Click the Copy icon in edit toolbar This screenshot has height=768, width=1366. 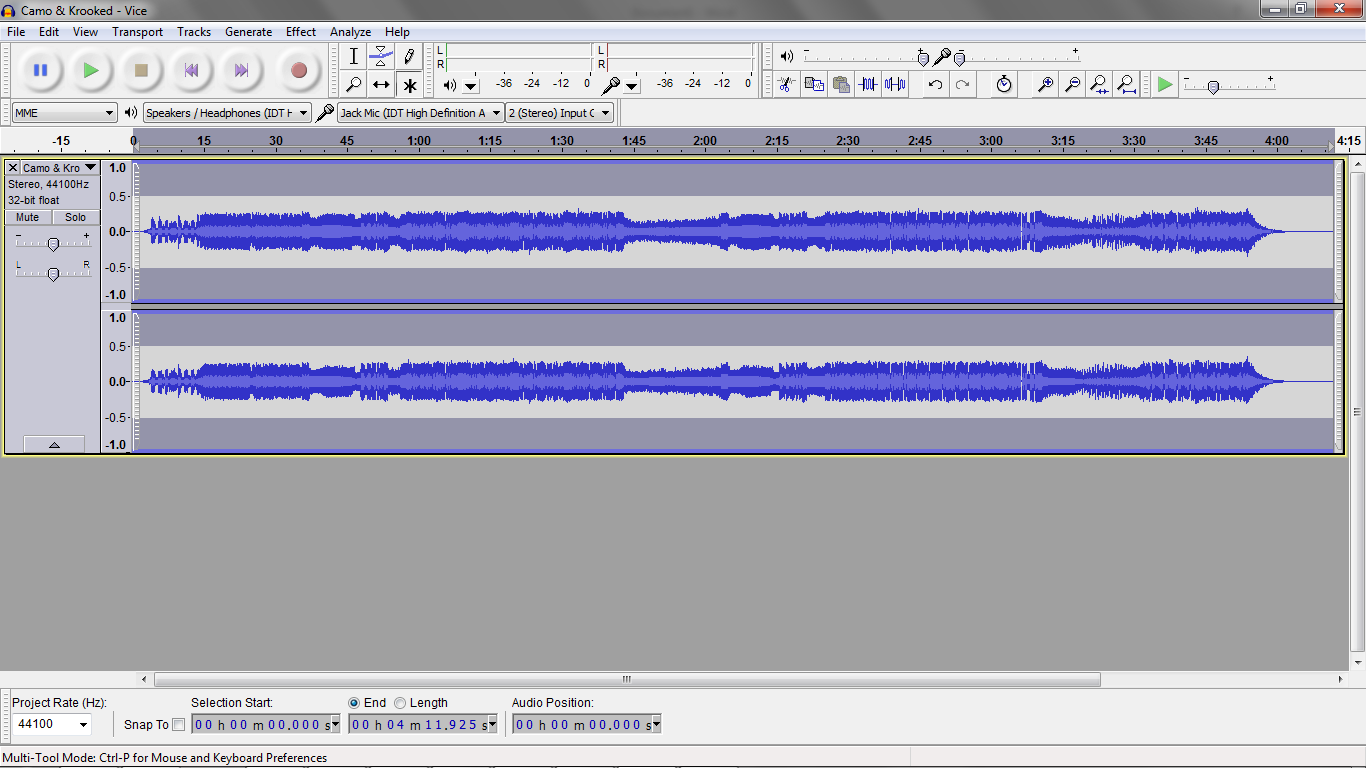tap(814, 84)
